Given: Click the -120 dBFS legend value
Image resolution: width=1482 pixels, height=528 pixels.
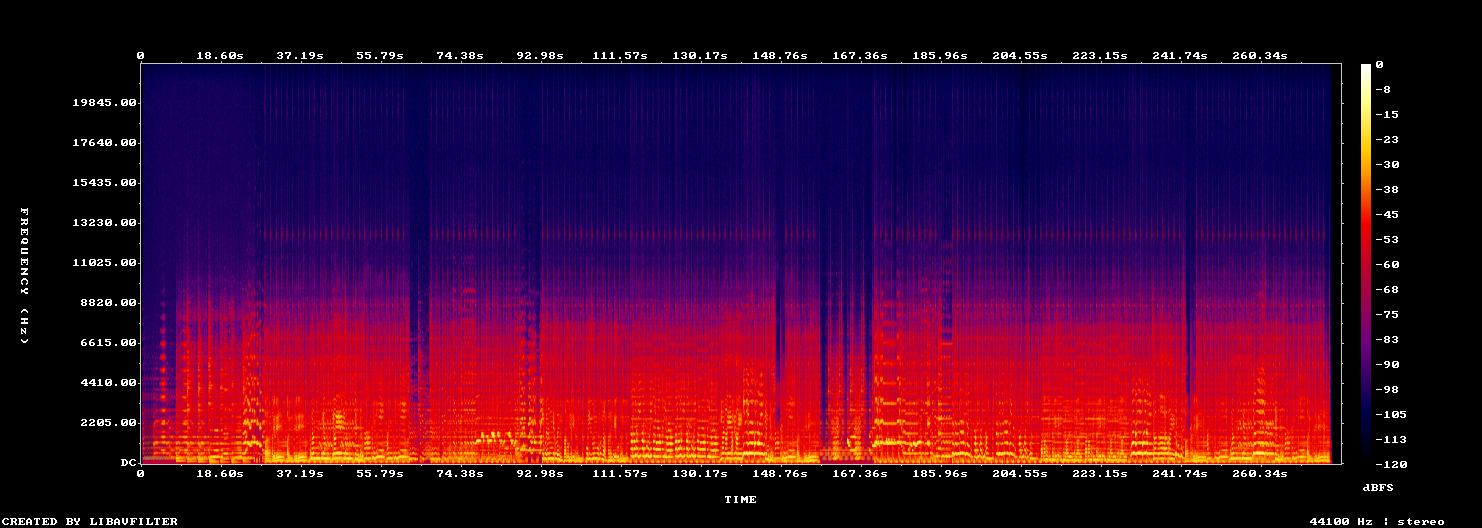Looking at the screenshot, I should click(1390, 464).
